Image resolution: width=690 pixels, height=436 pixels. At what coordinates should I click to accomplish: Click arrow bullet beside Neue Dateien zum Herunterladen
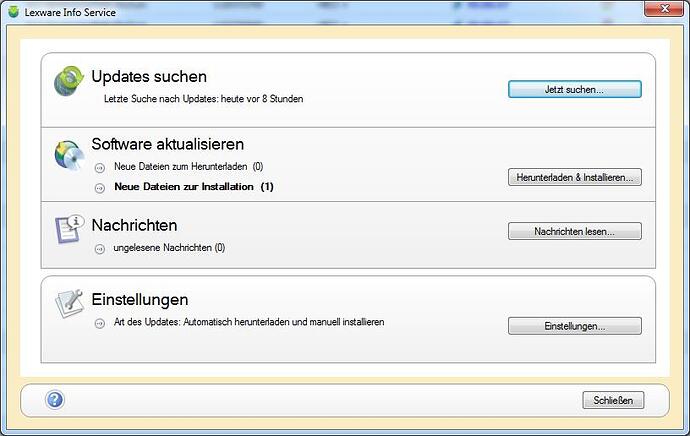tap(100, 168)
